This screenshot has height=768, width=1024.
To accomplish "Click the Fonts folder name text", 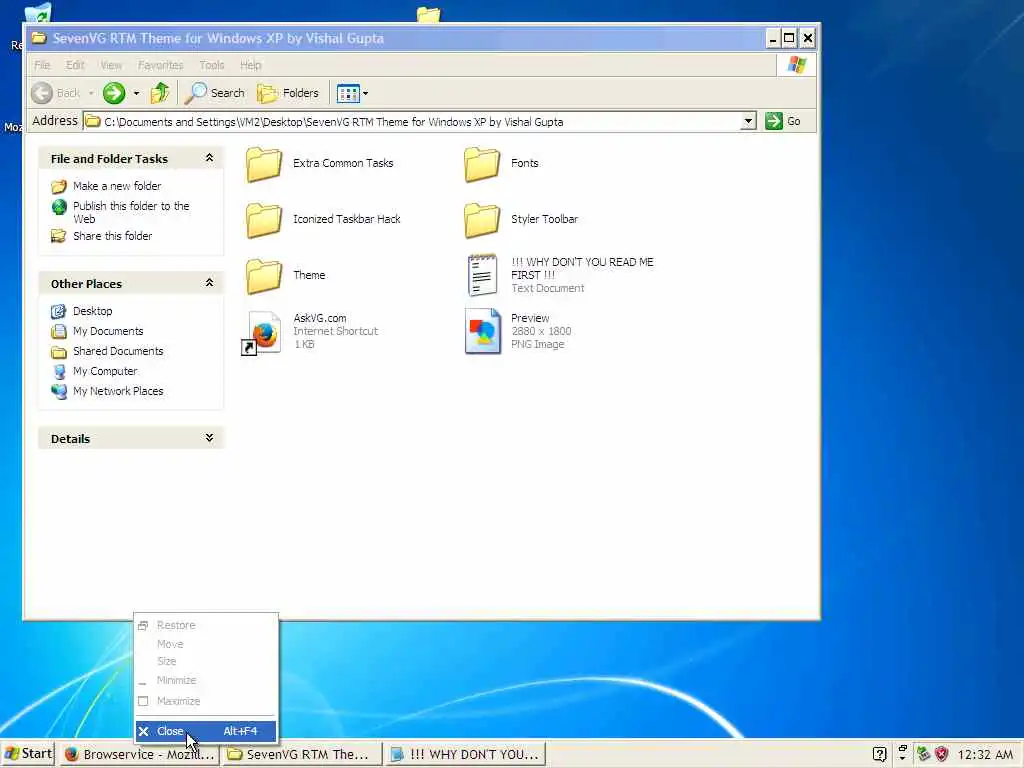I will 524,163.
